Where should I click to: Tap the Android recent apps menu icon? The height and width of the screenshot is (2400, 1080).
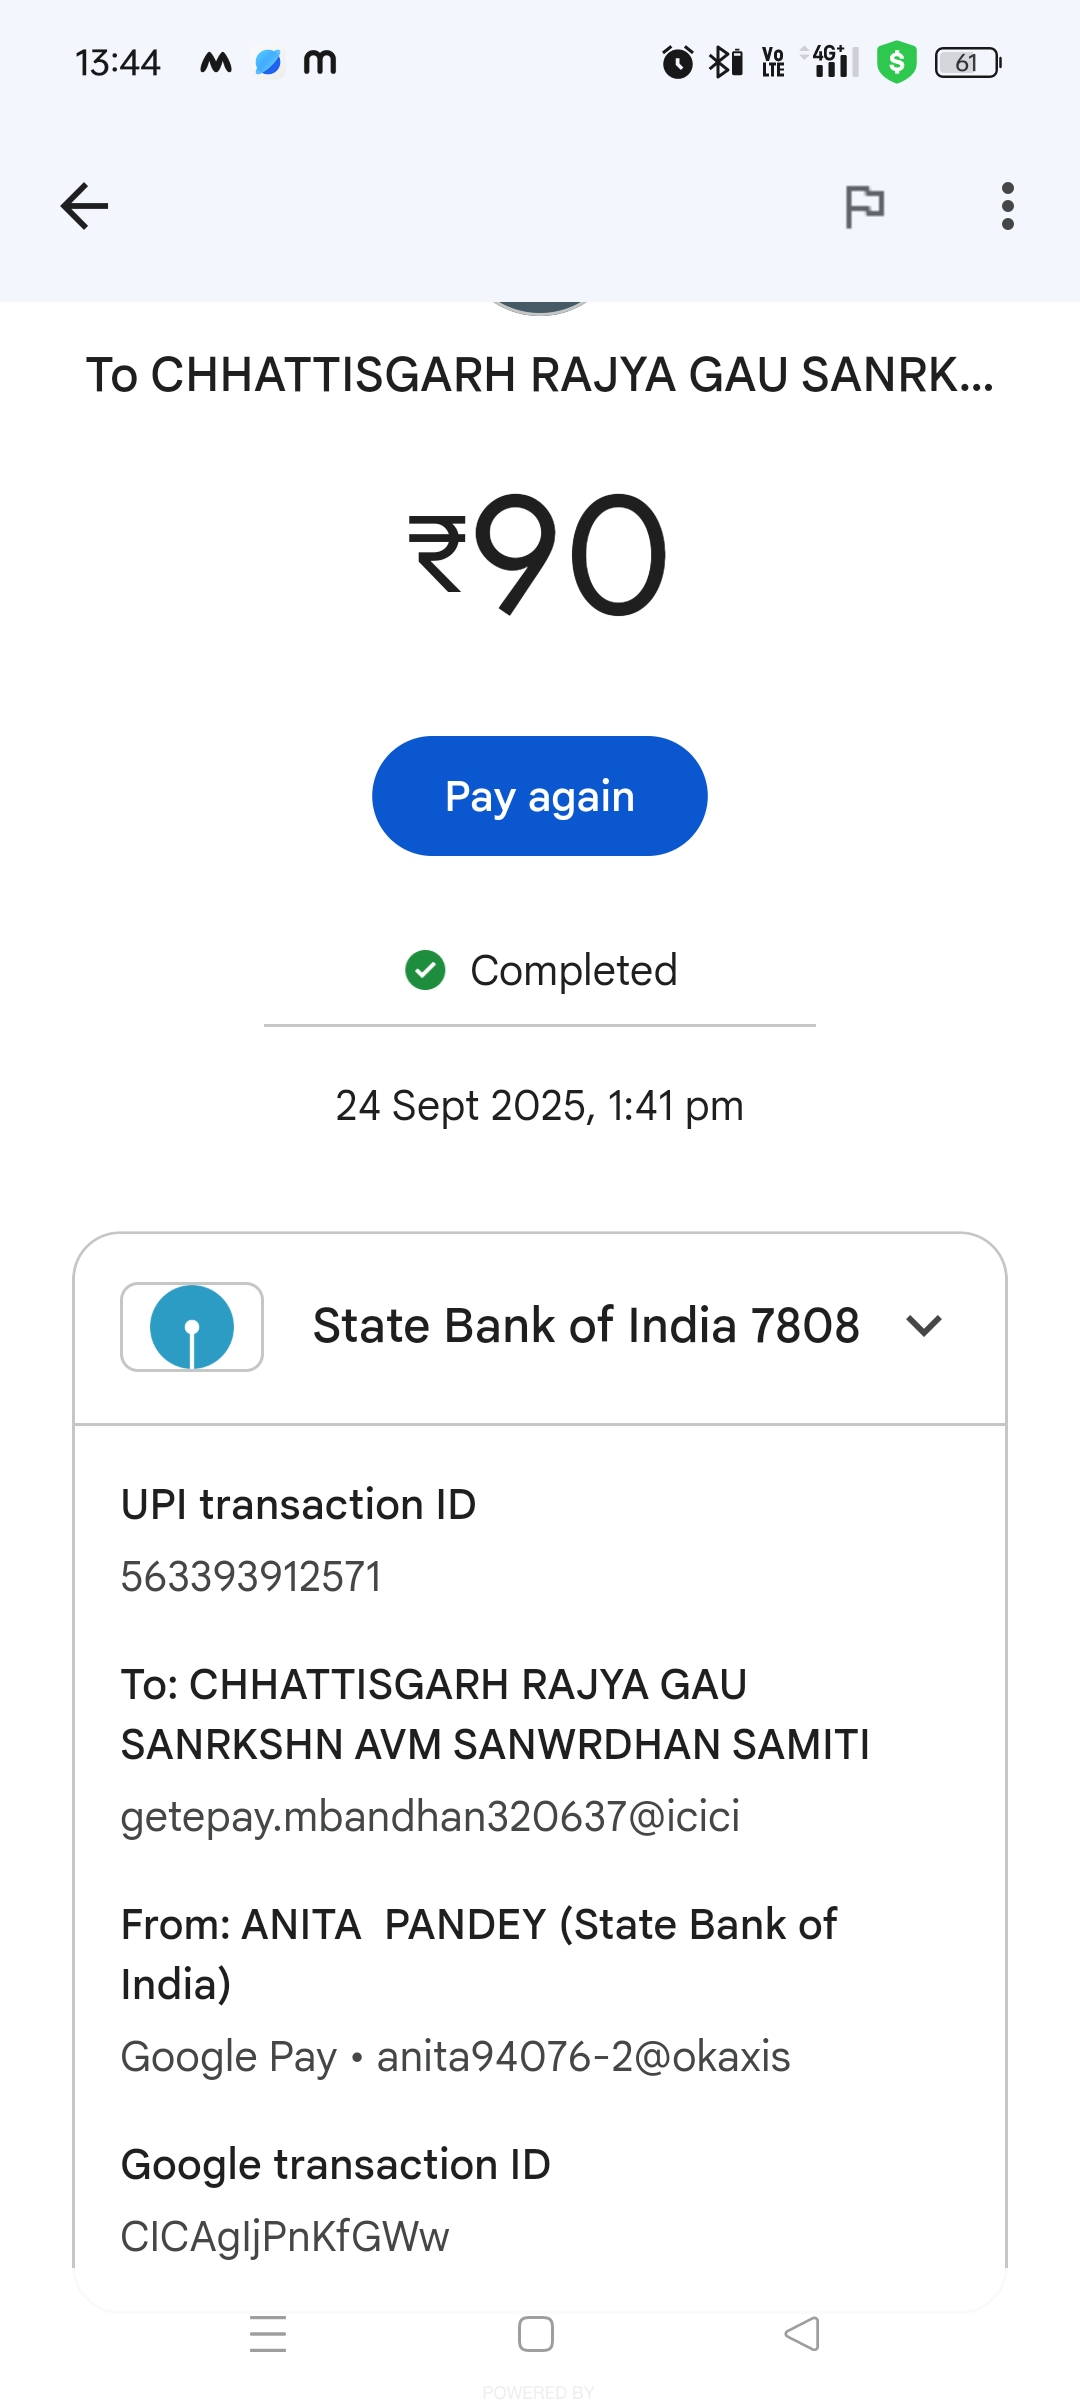[268, 2334]
